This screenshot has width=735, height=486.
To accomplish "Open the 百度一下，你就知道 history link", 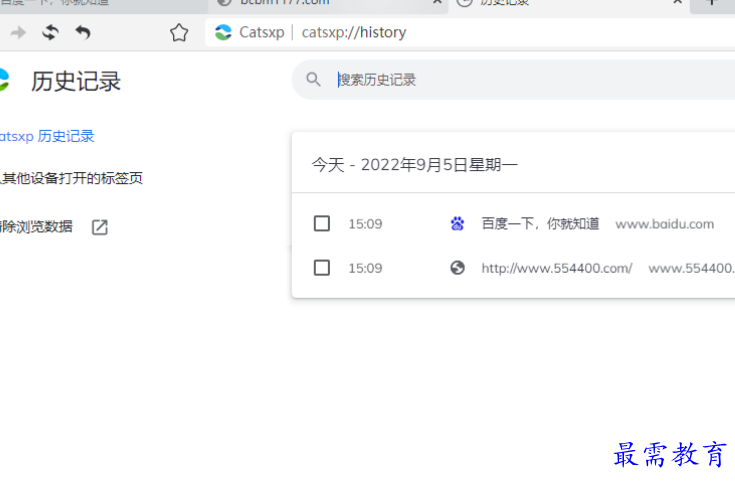I will coord(540,224).
